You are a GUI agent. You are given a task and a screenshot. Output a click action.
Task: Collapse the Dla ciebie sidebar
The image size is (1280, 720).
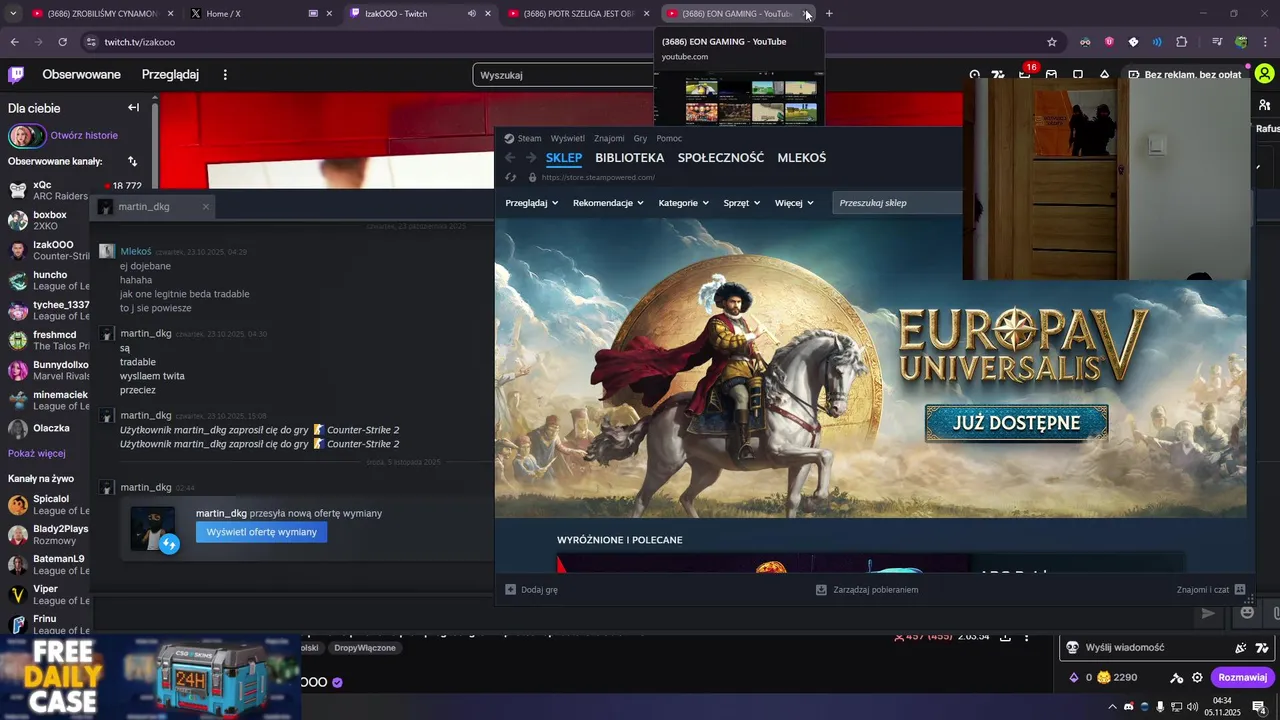point(133,108)
